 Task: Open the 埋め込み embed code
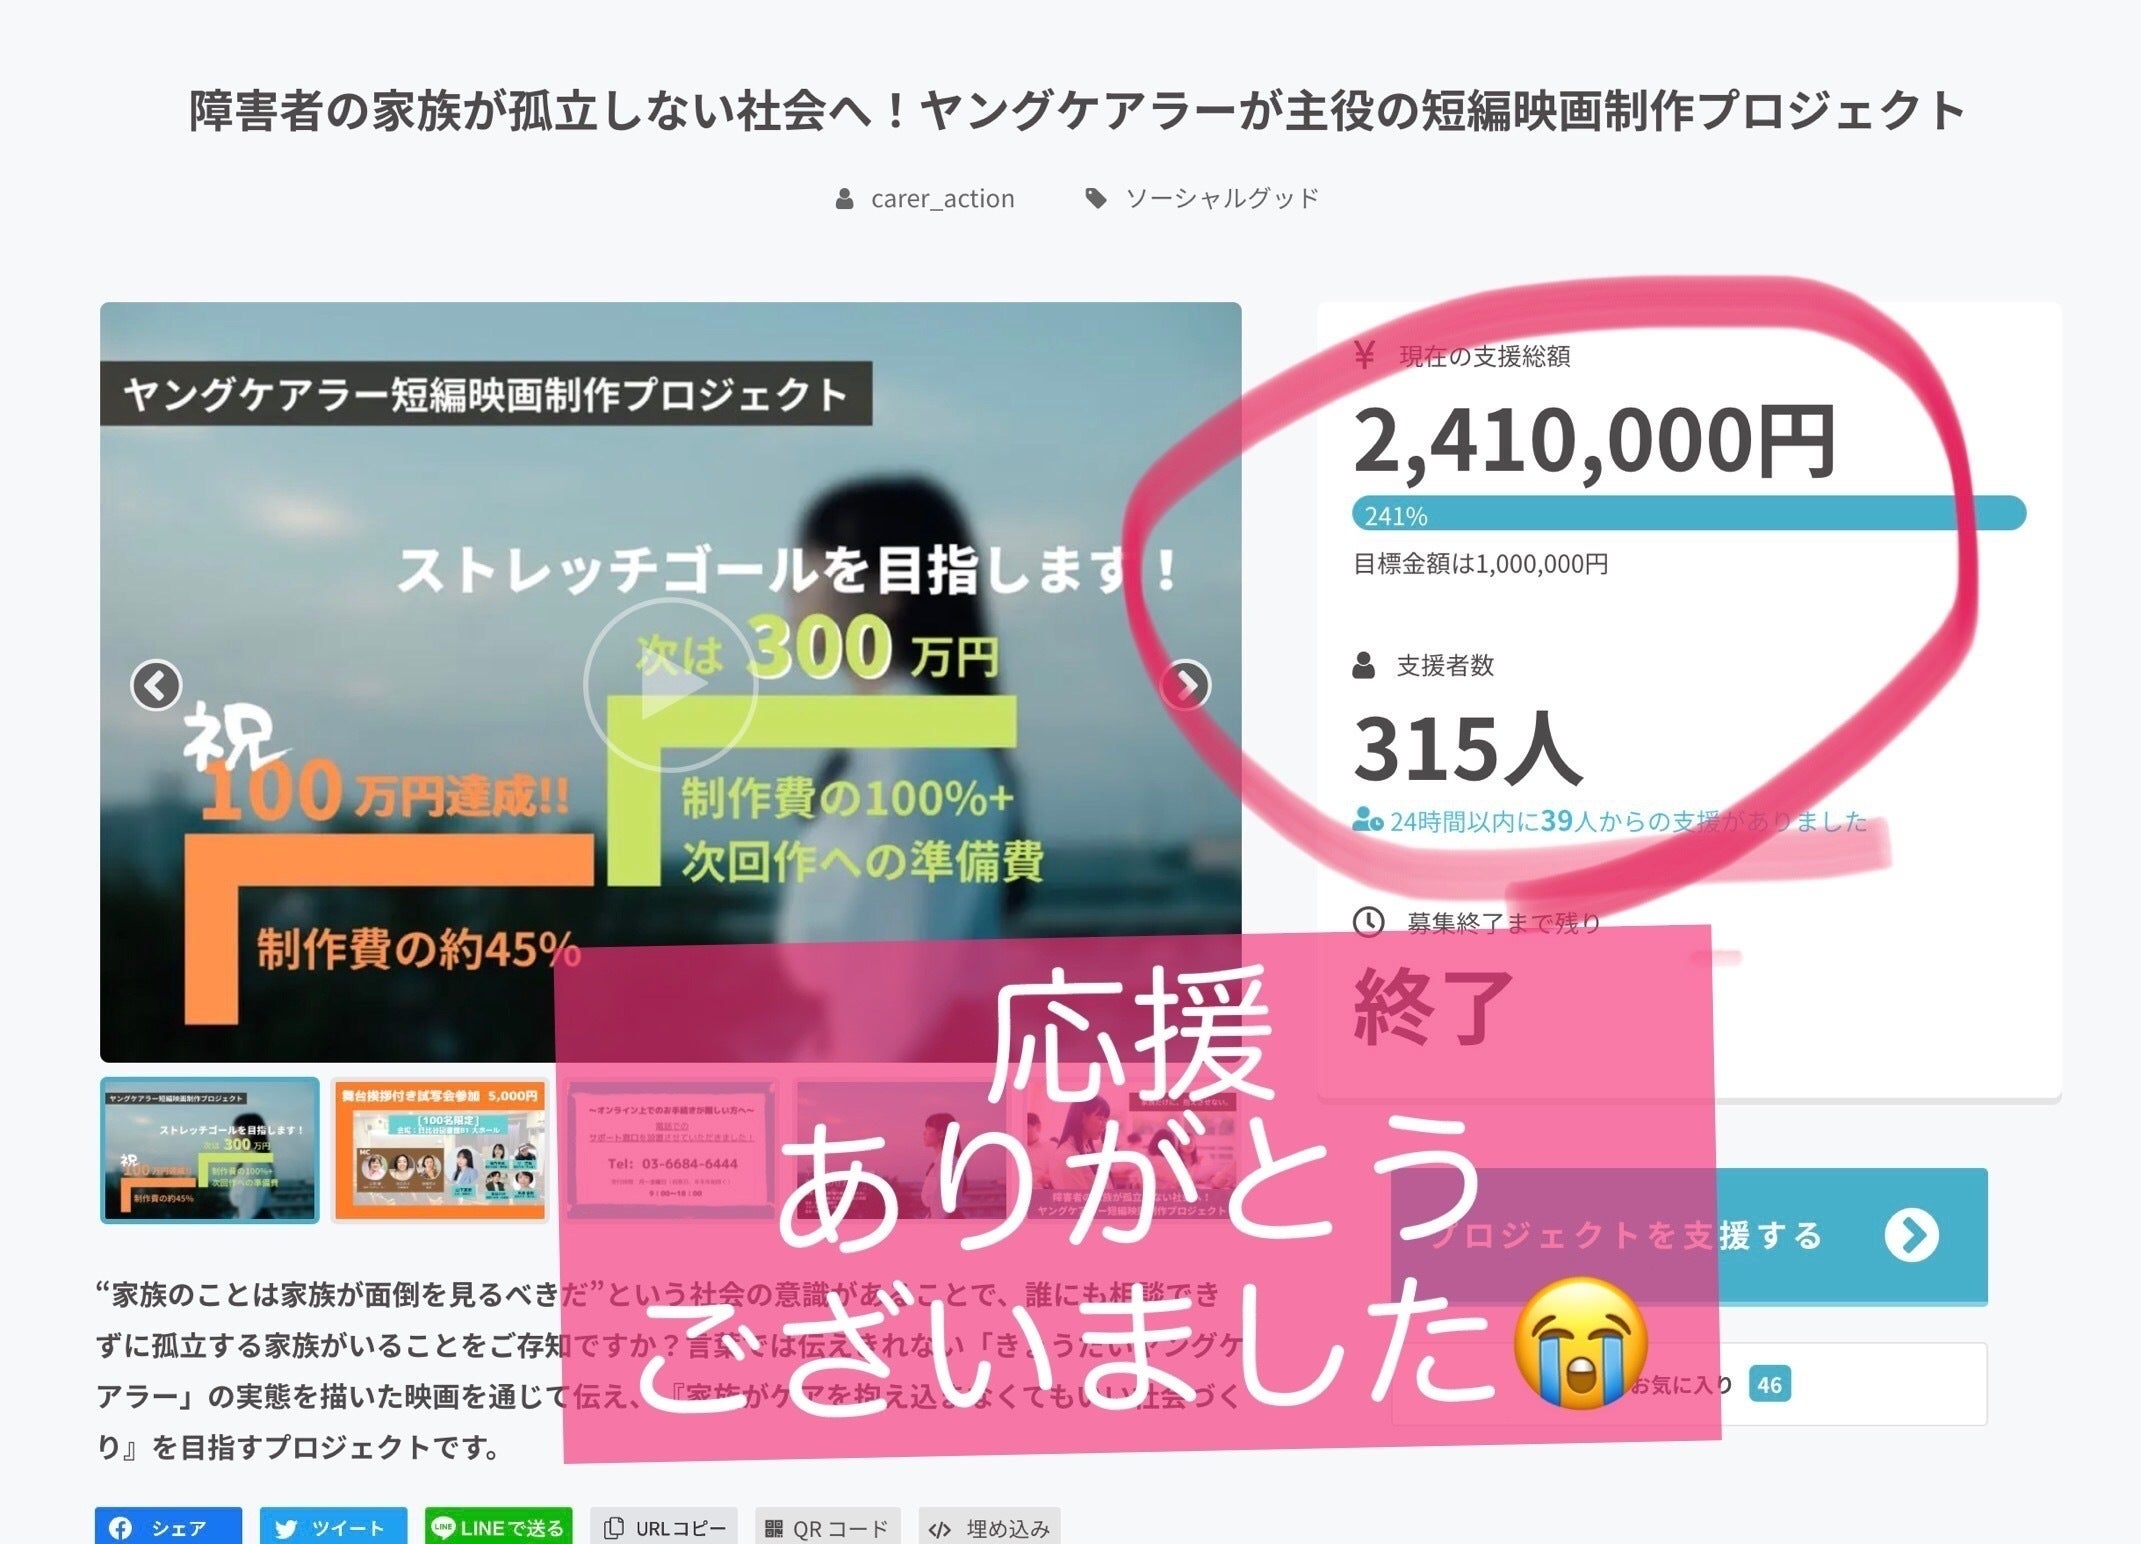pyautogui.click(x=989, y=1527)
